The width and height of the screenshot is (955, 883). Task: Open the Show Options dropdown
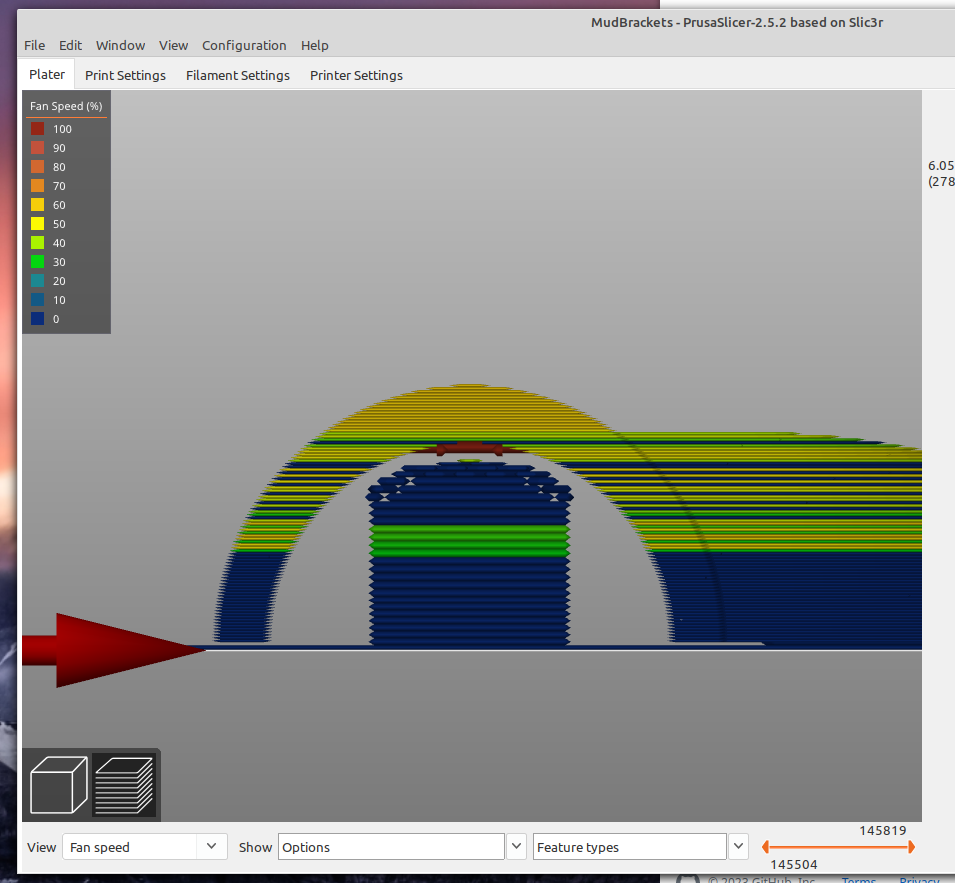(x=390, y=846)
